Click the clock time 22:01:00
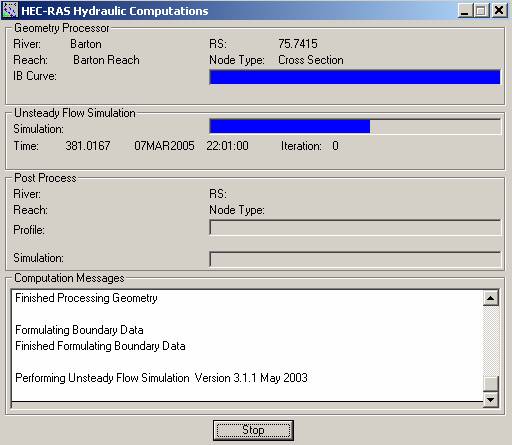The image size is (512, 445). pos(227,146)
